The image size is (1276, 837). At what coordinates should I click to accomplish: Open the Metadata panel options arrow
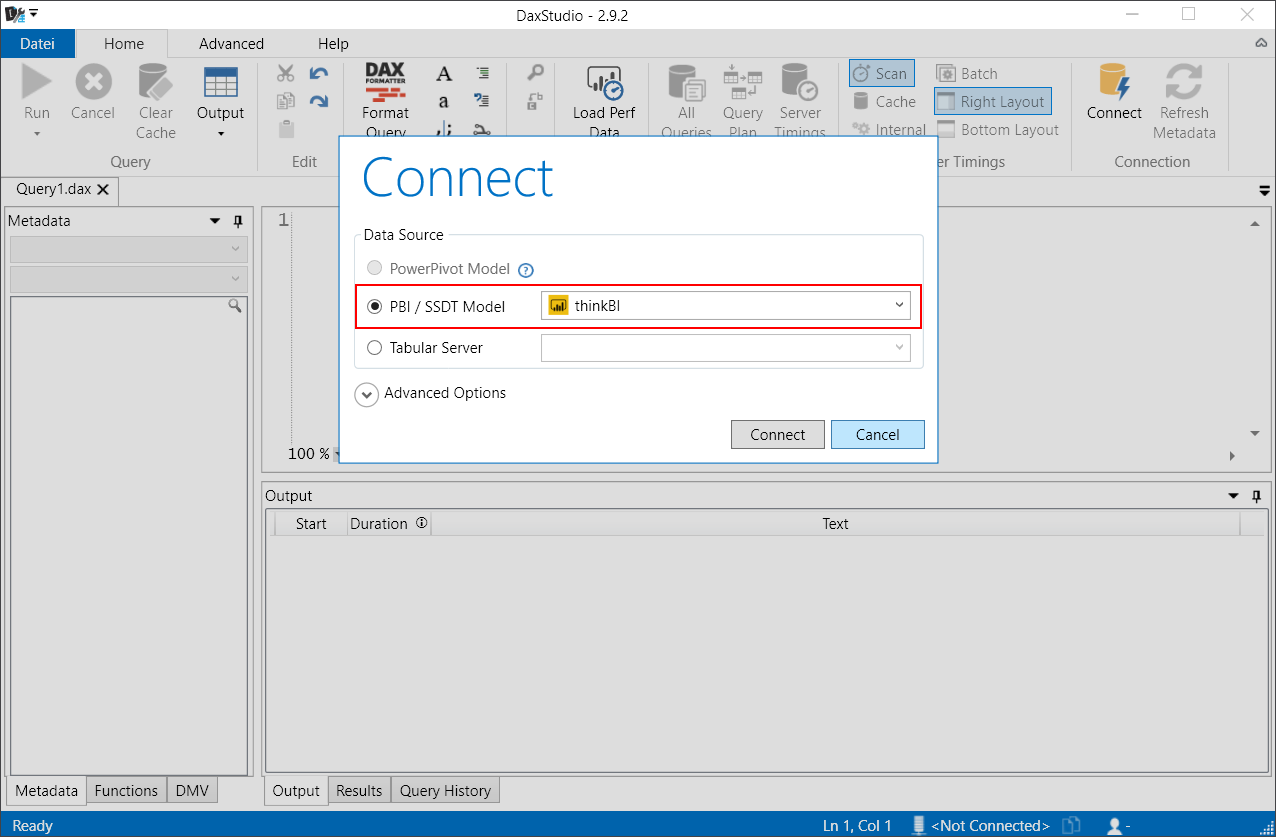(215, 221)
